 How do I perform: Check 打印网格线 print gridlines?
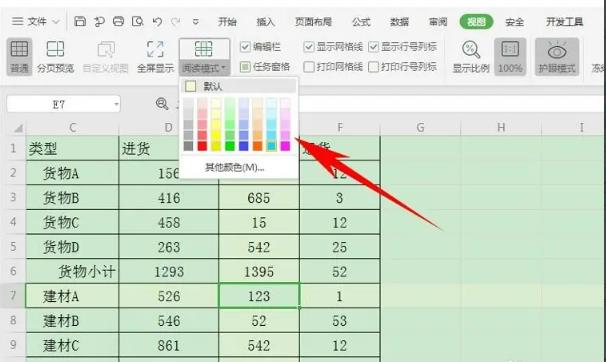pyautogui.click(x=308, y=67)
